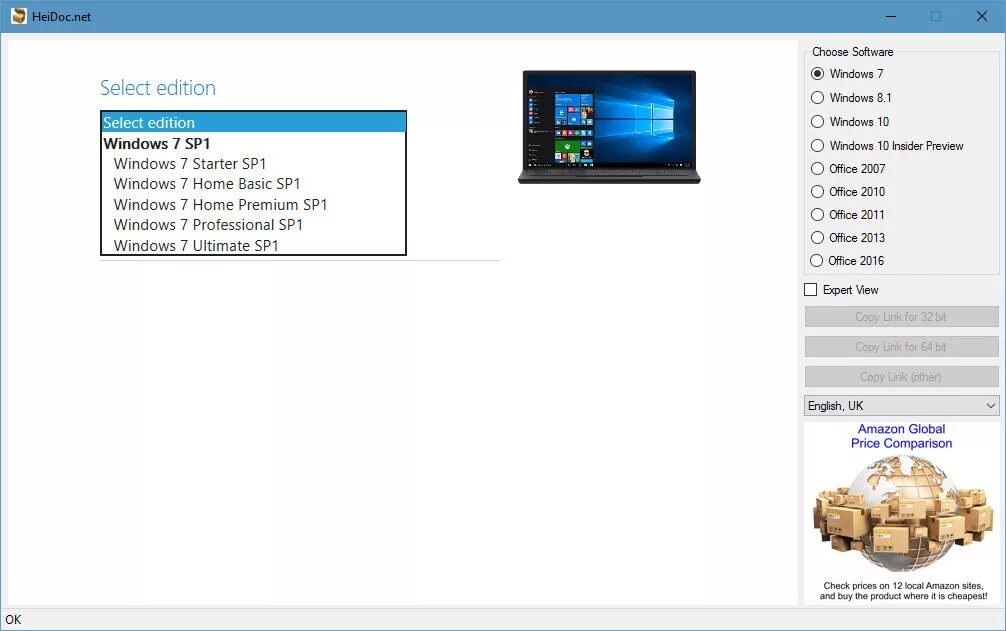This screenshot has height=631, width=1006.
Task: Click the Copy Link (other) button
Action: (x=901, y=377)
